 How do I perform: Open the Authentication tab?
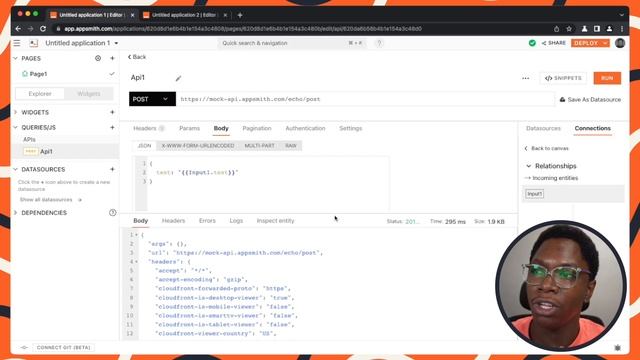tap(305, 128)
